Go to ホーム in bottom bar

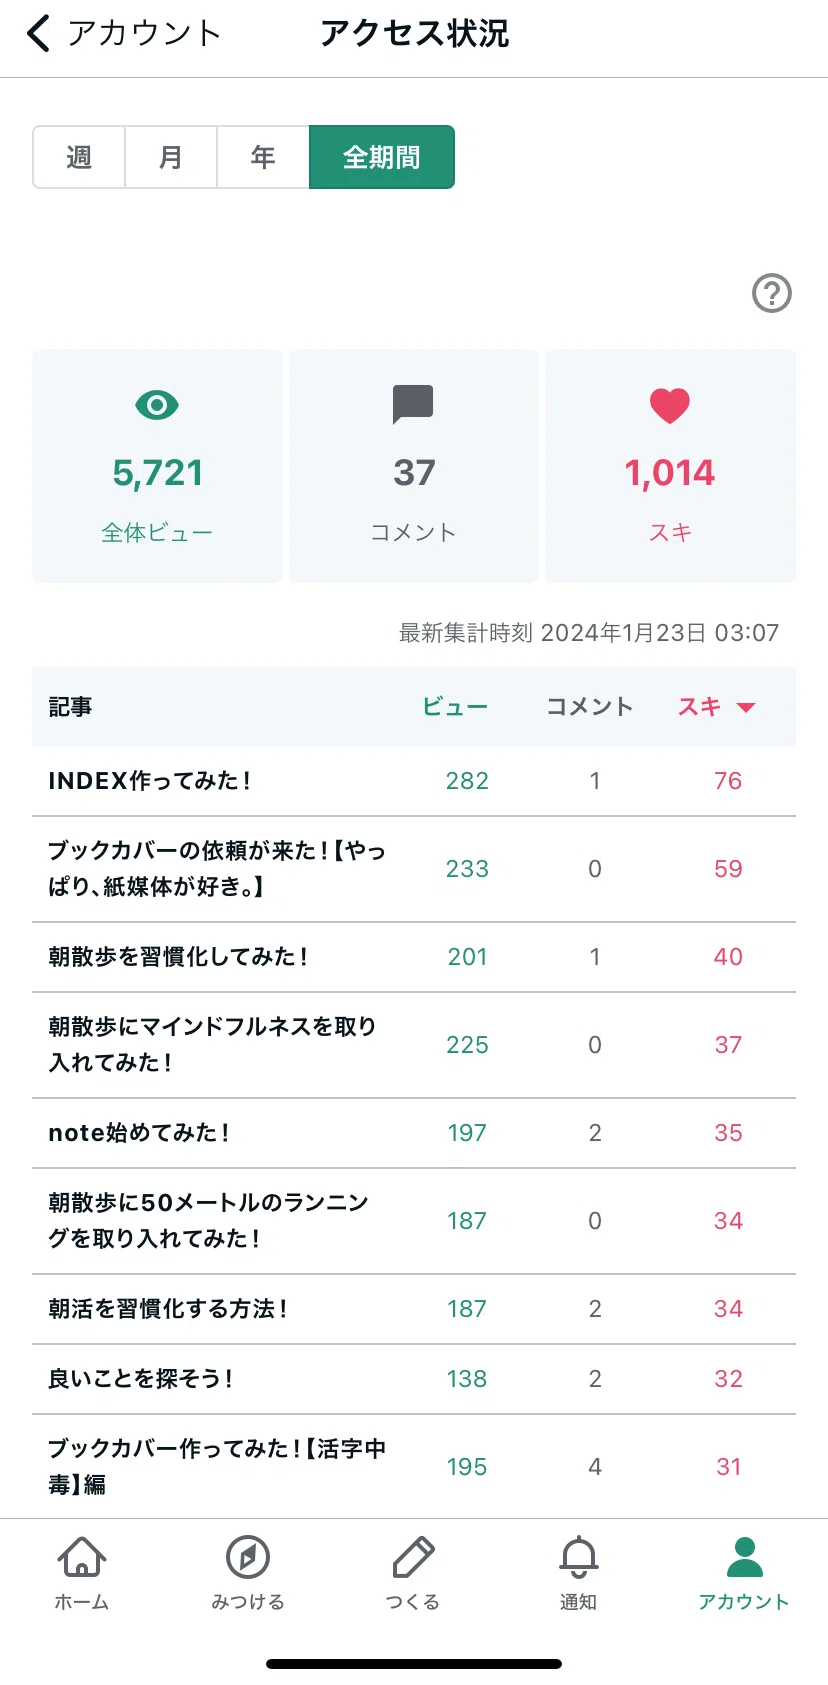point(82,1557)
